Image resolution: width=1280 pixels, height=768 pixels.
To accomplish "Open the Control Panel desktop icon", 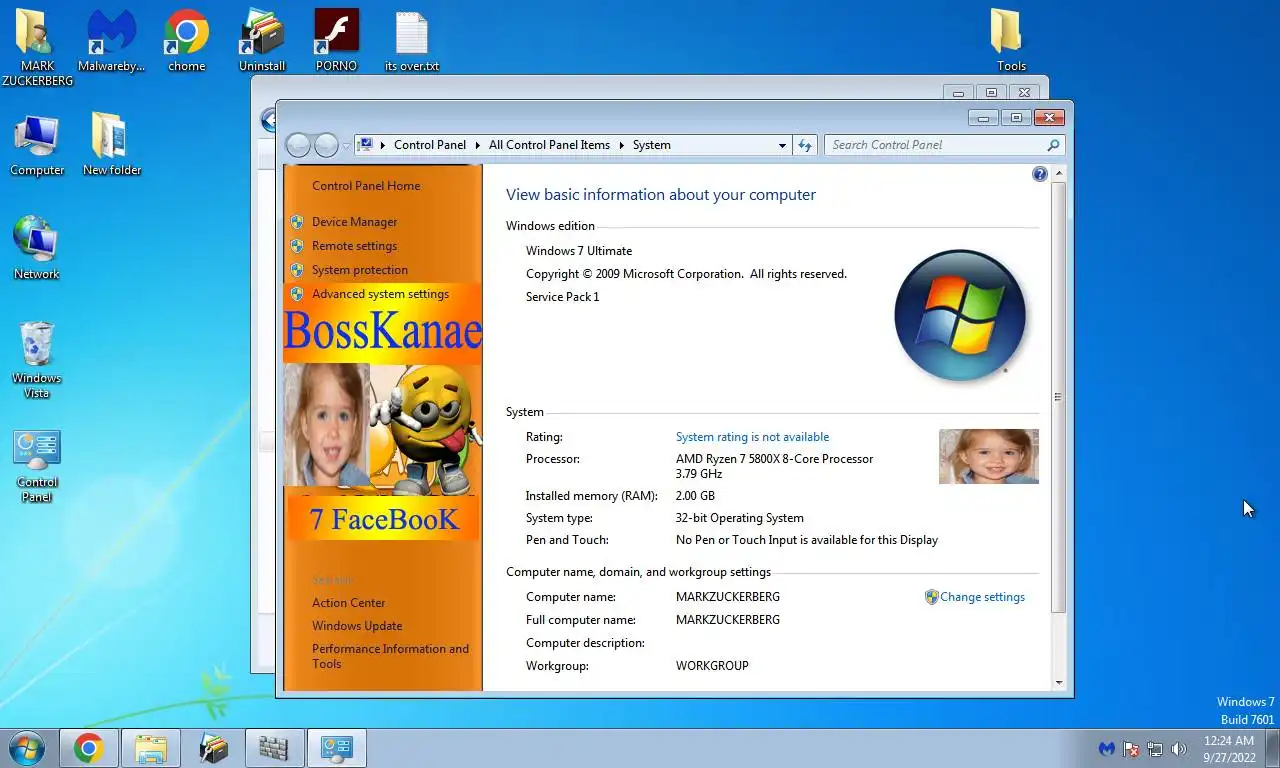I will (37, 466).
